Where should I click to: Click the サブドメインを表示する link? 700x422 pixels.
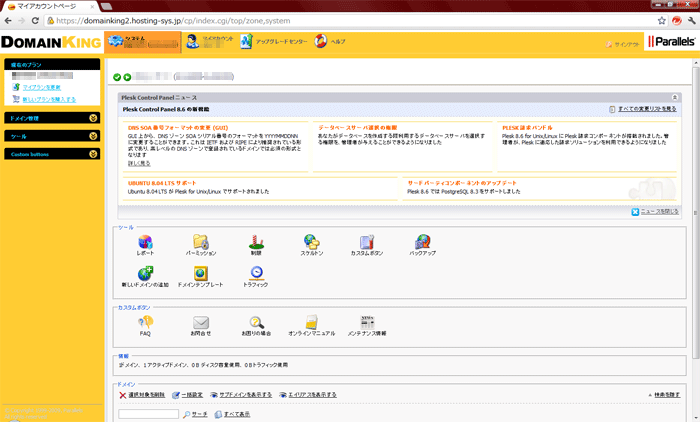pyautogui.click(x=246, y=395)
